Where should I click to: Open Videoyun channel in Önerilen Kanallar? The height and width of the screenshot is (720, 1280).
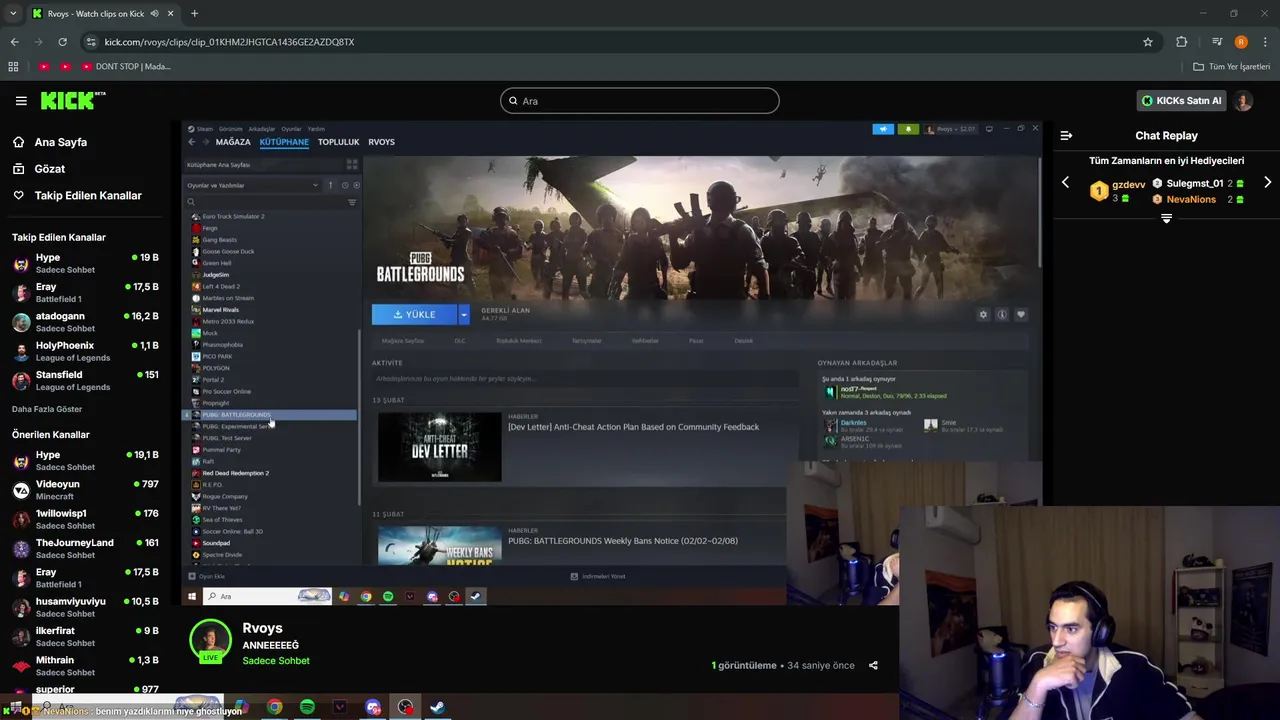tap(85, 490)
